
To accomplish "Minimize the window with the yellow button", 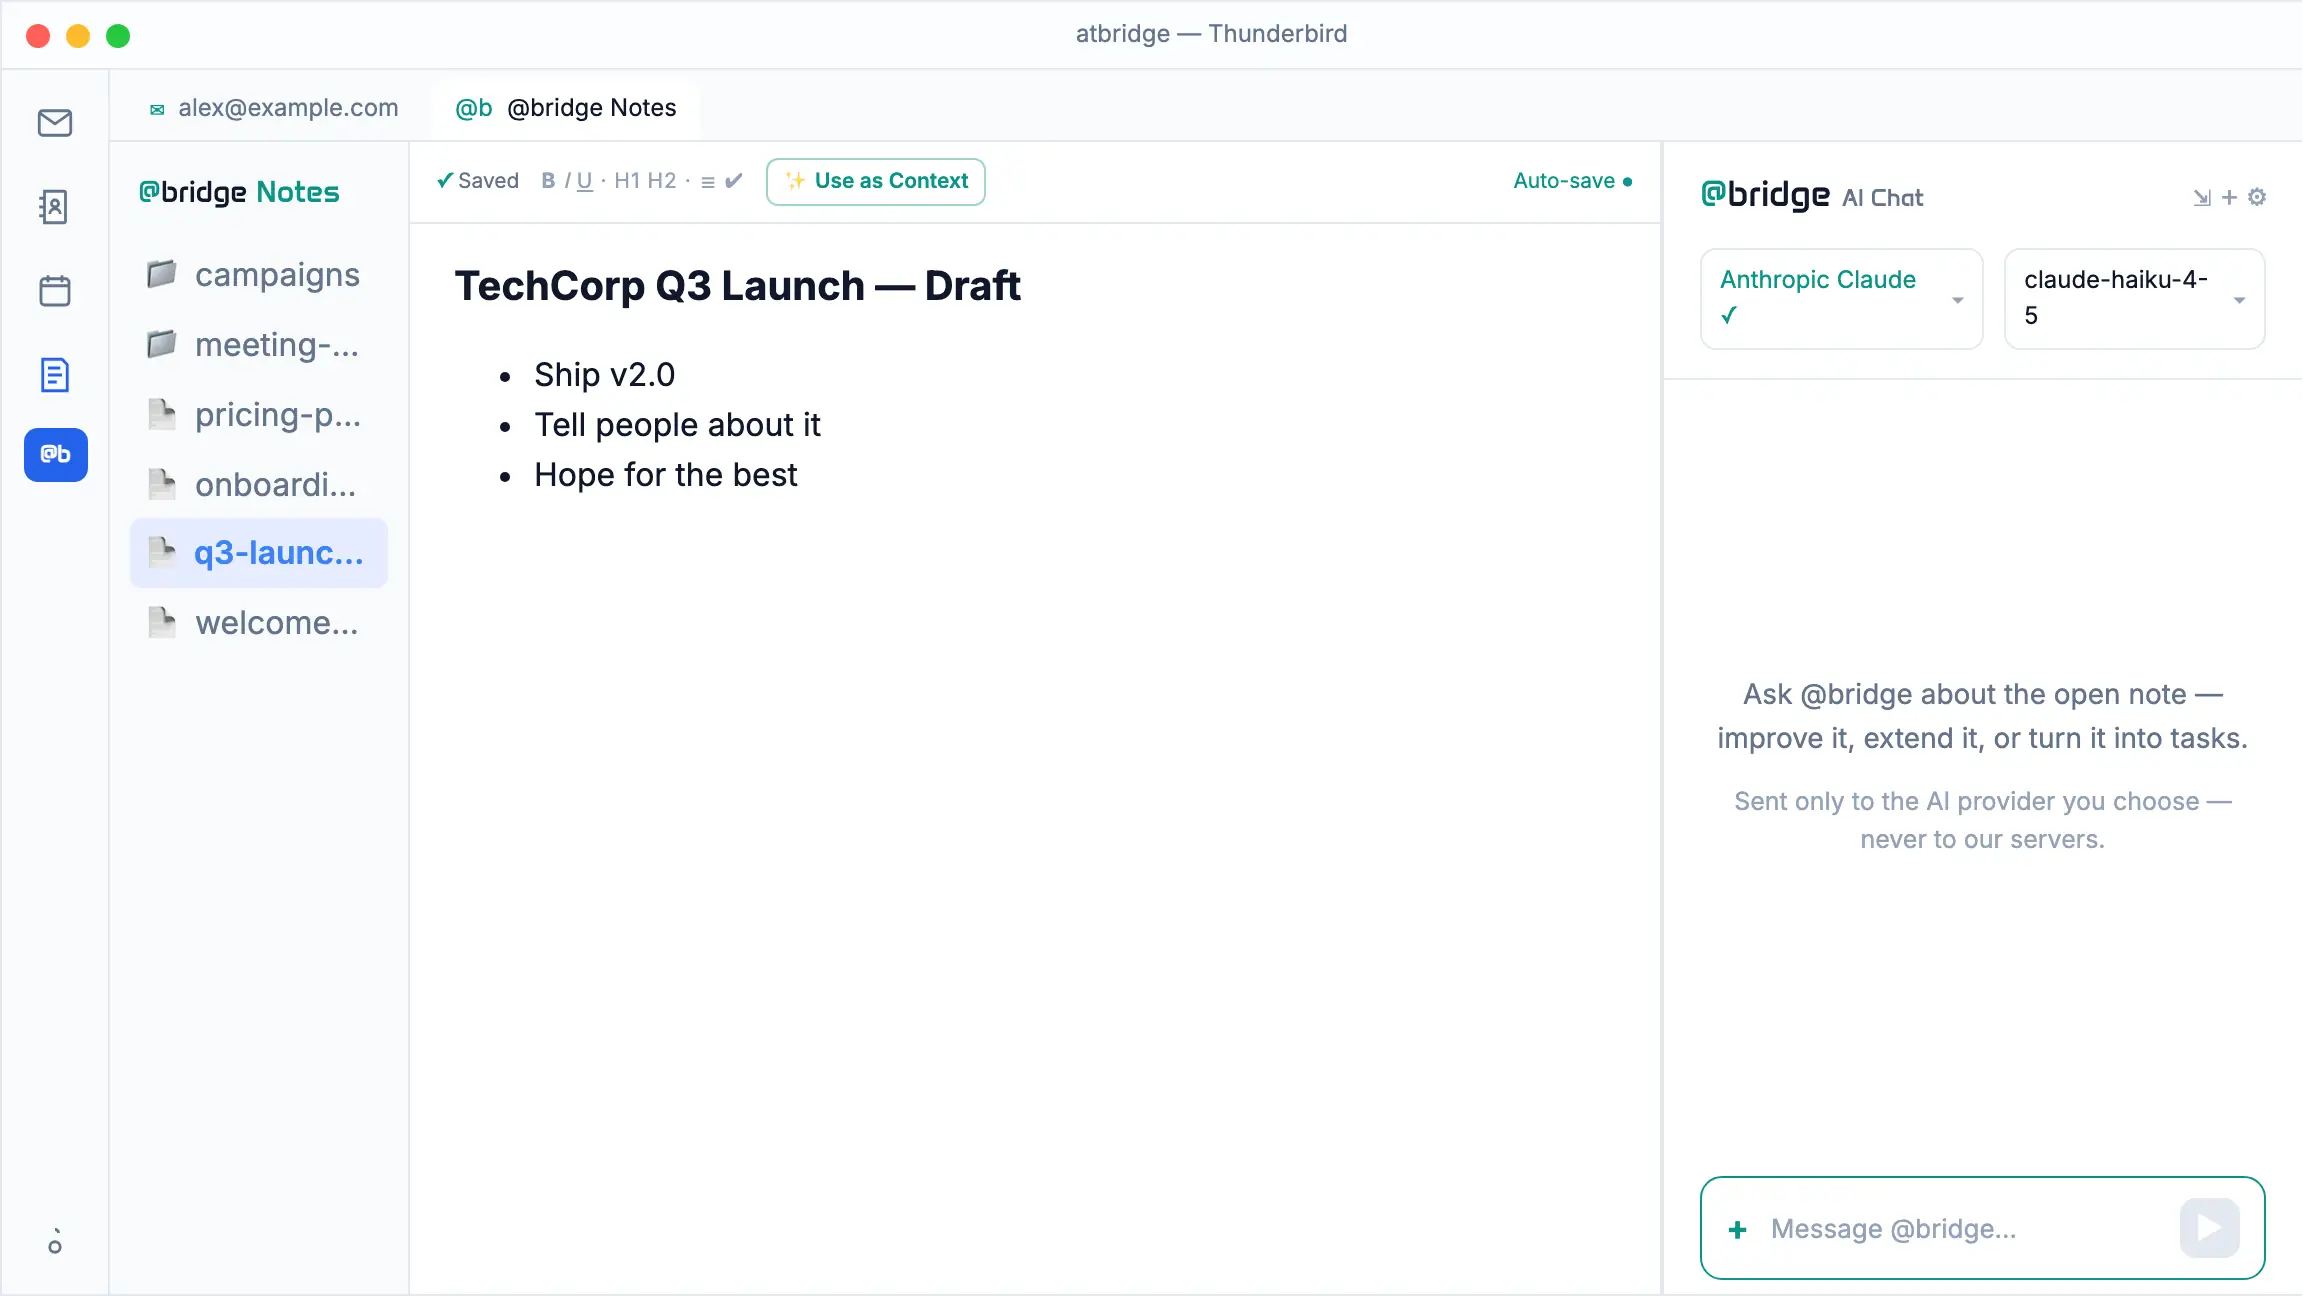I will click(x=78, y=36).
